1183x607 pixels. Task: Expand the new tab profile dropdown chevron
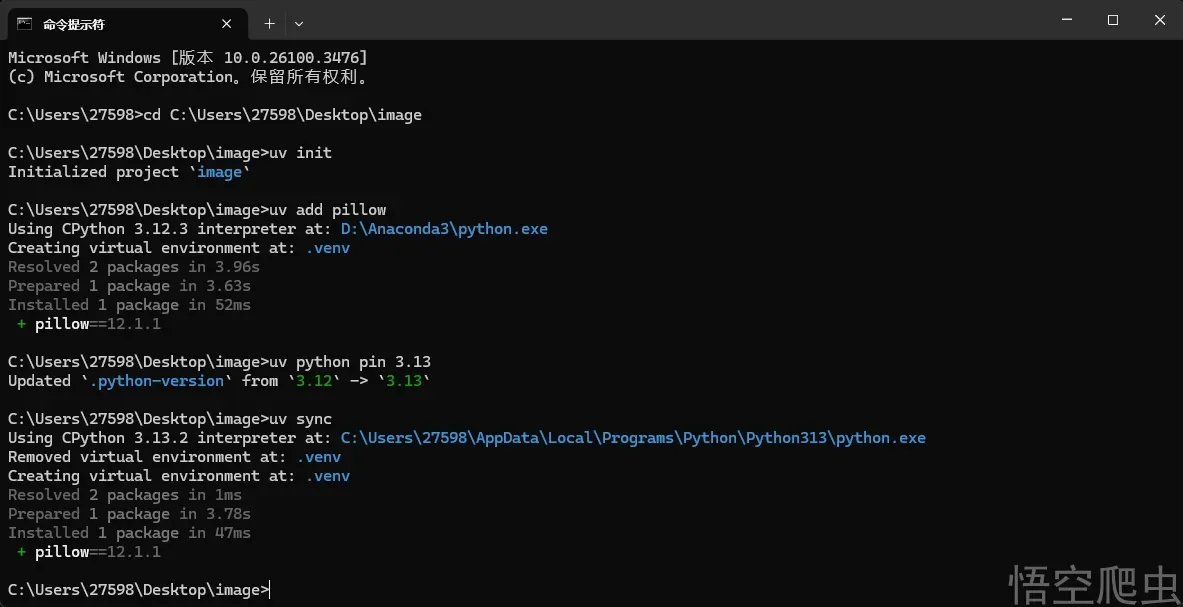click(299, 23)
